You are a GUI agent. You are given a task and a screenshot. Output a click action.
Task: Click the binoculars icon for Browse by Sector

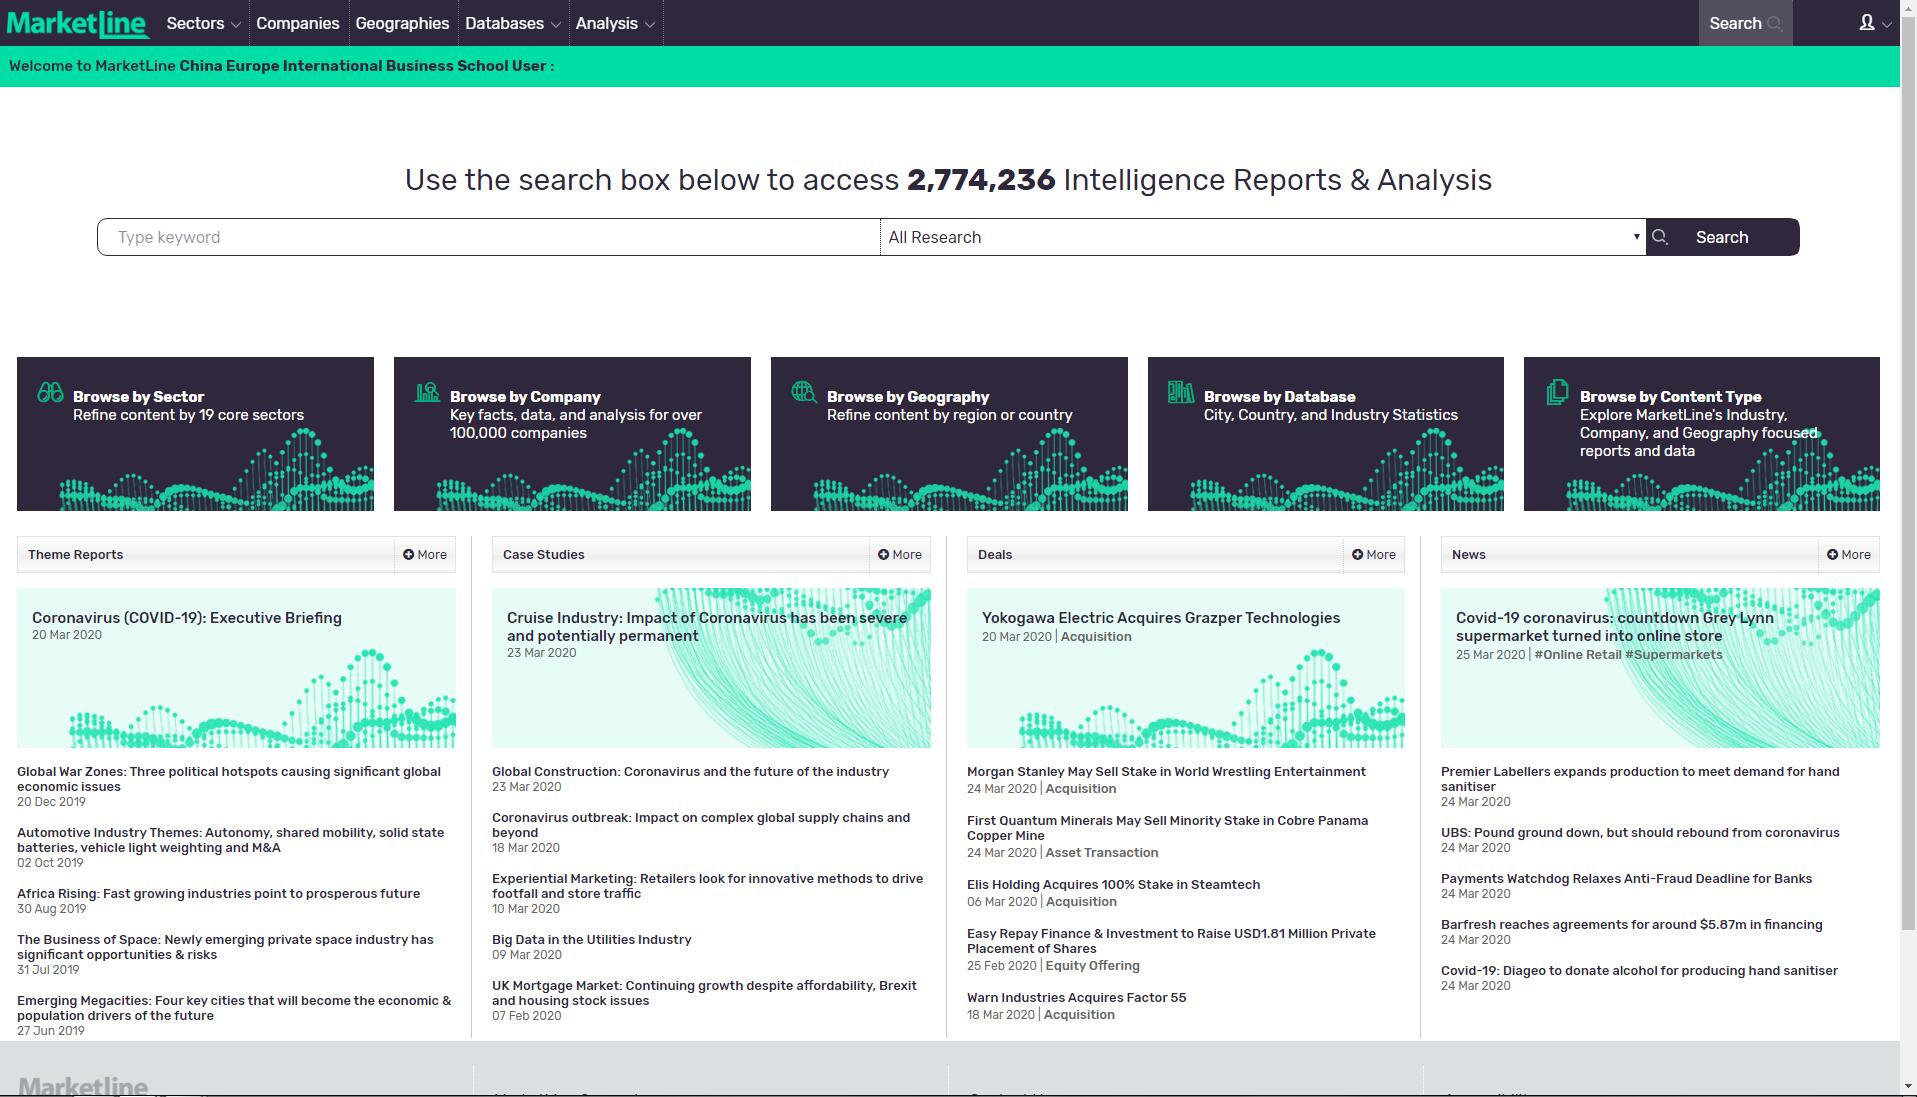tap(50, 392)
